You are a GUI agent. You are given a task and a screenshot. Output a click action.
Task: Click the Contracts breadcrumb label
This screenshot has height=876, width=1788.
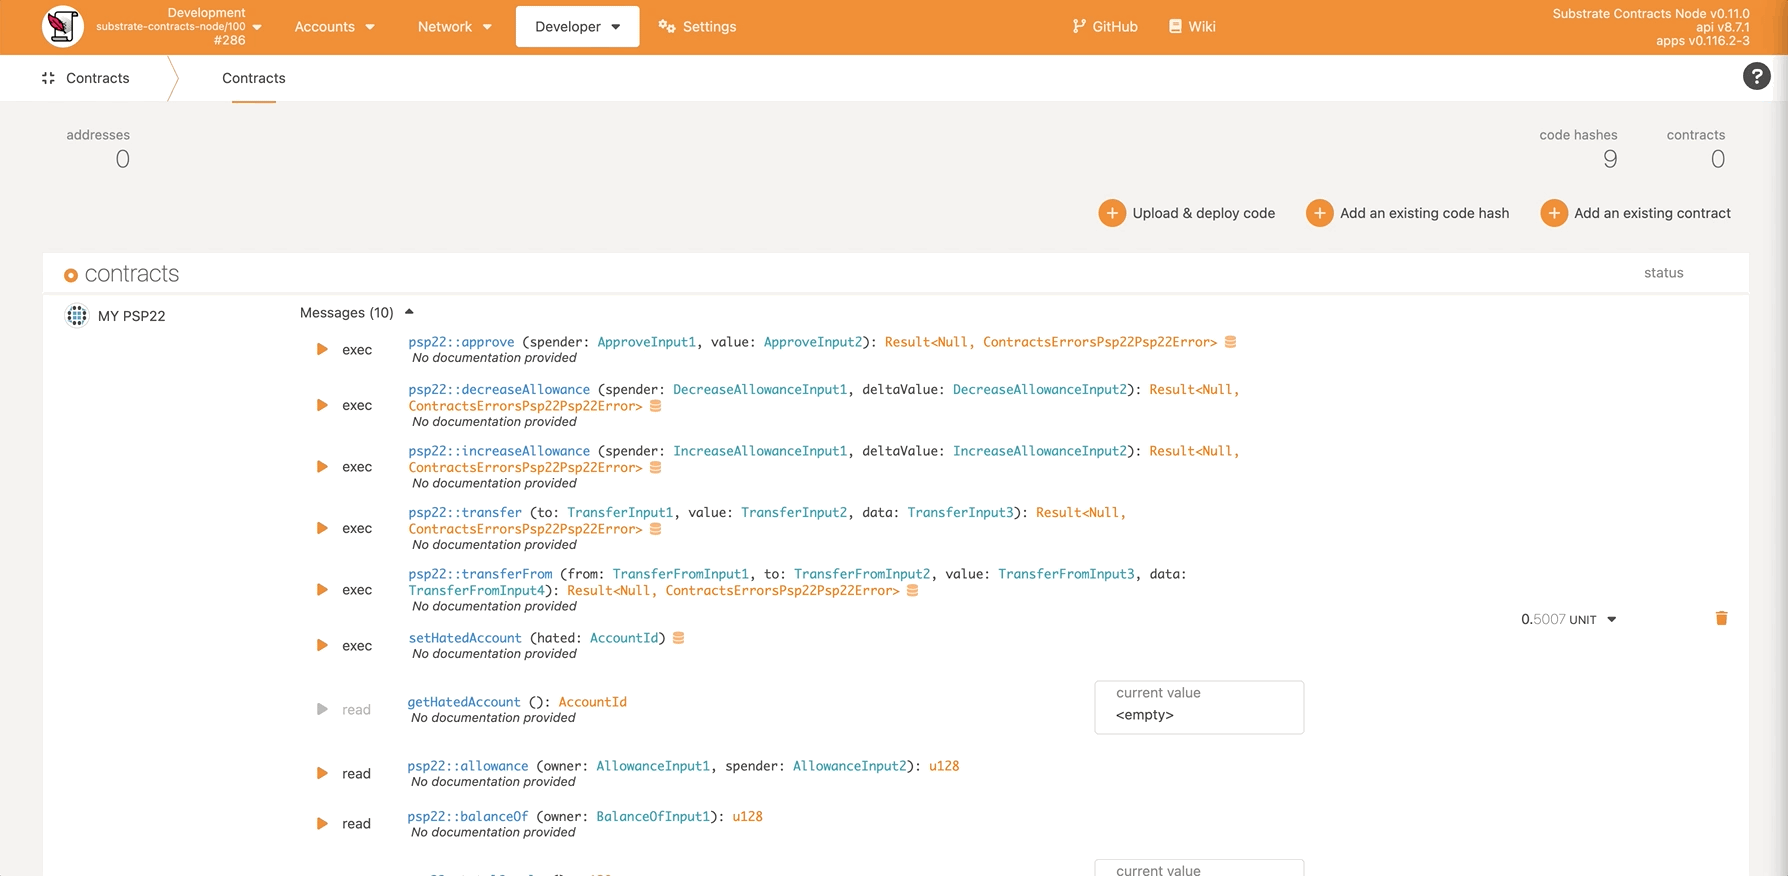click(97, 78)
